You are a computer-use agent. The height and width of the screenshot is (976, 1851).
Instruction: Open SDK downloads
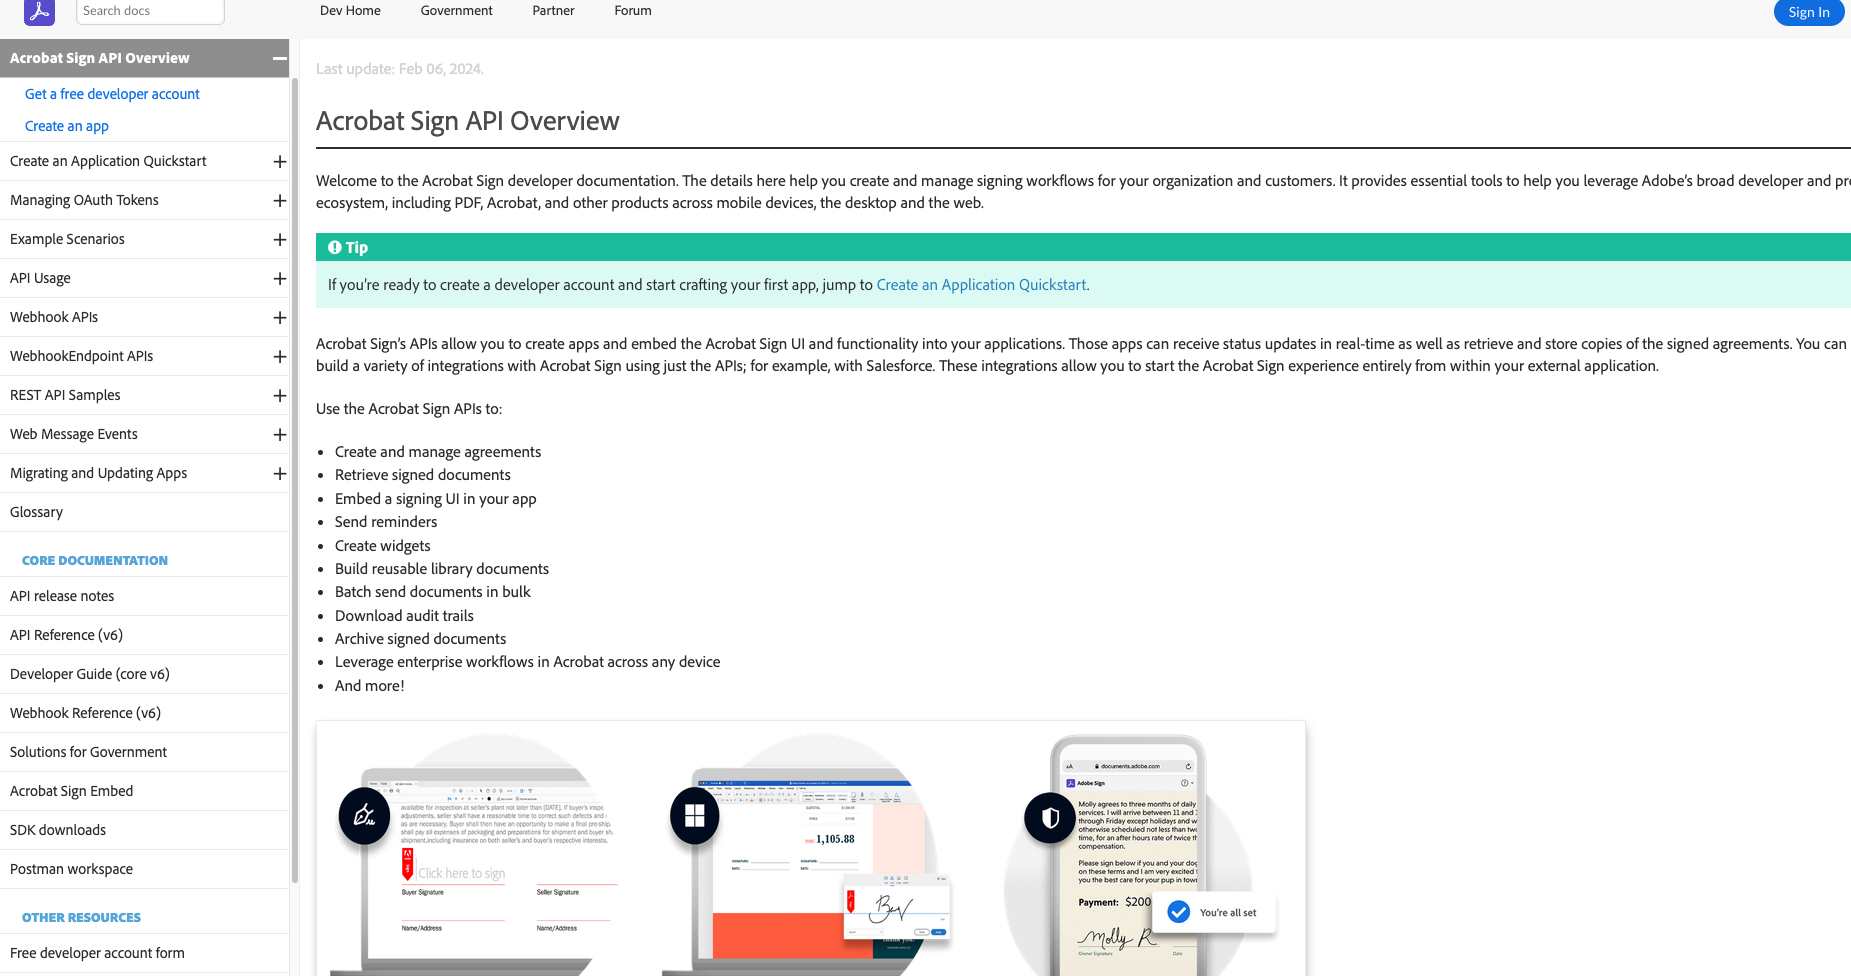click(x=58, y=830)
